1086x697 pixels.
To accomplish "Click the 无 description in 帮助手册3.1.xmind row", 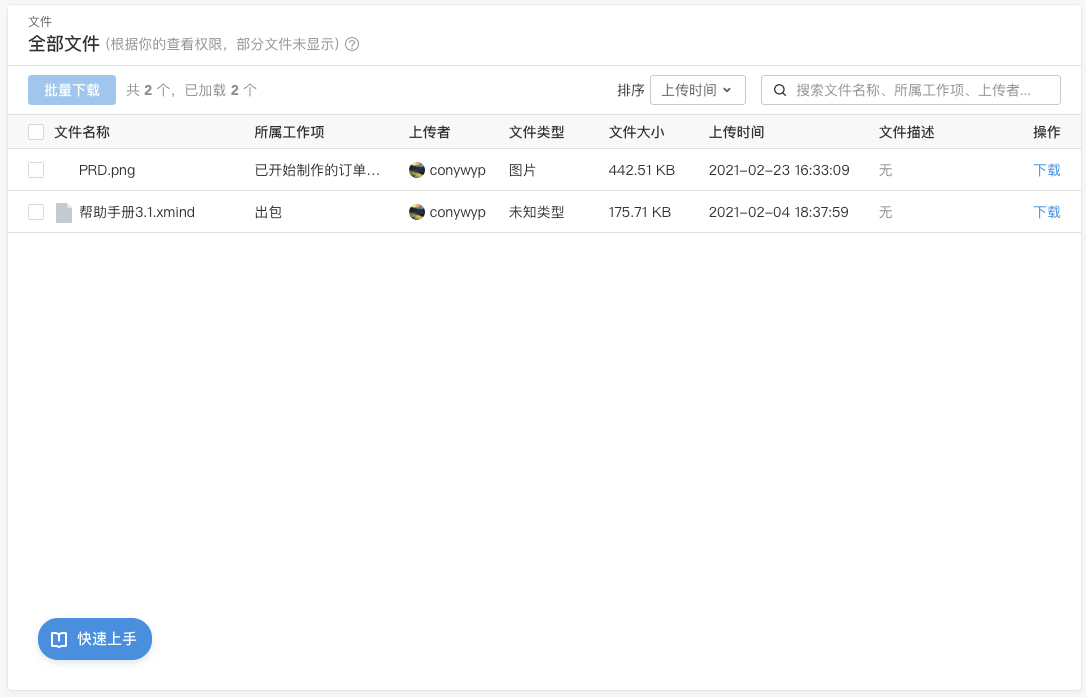I will click(x=885, y=212).
